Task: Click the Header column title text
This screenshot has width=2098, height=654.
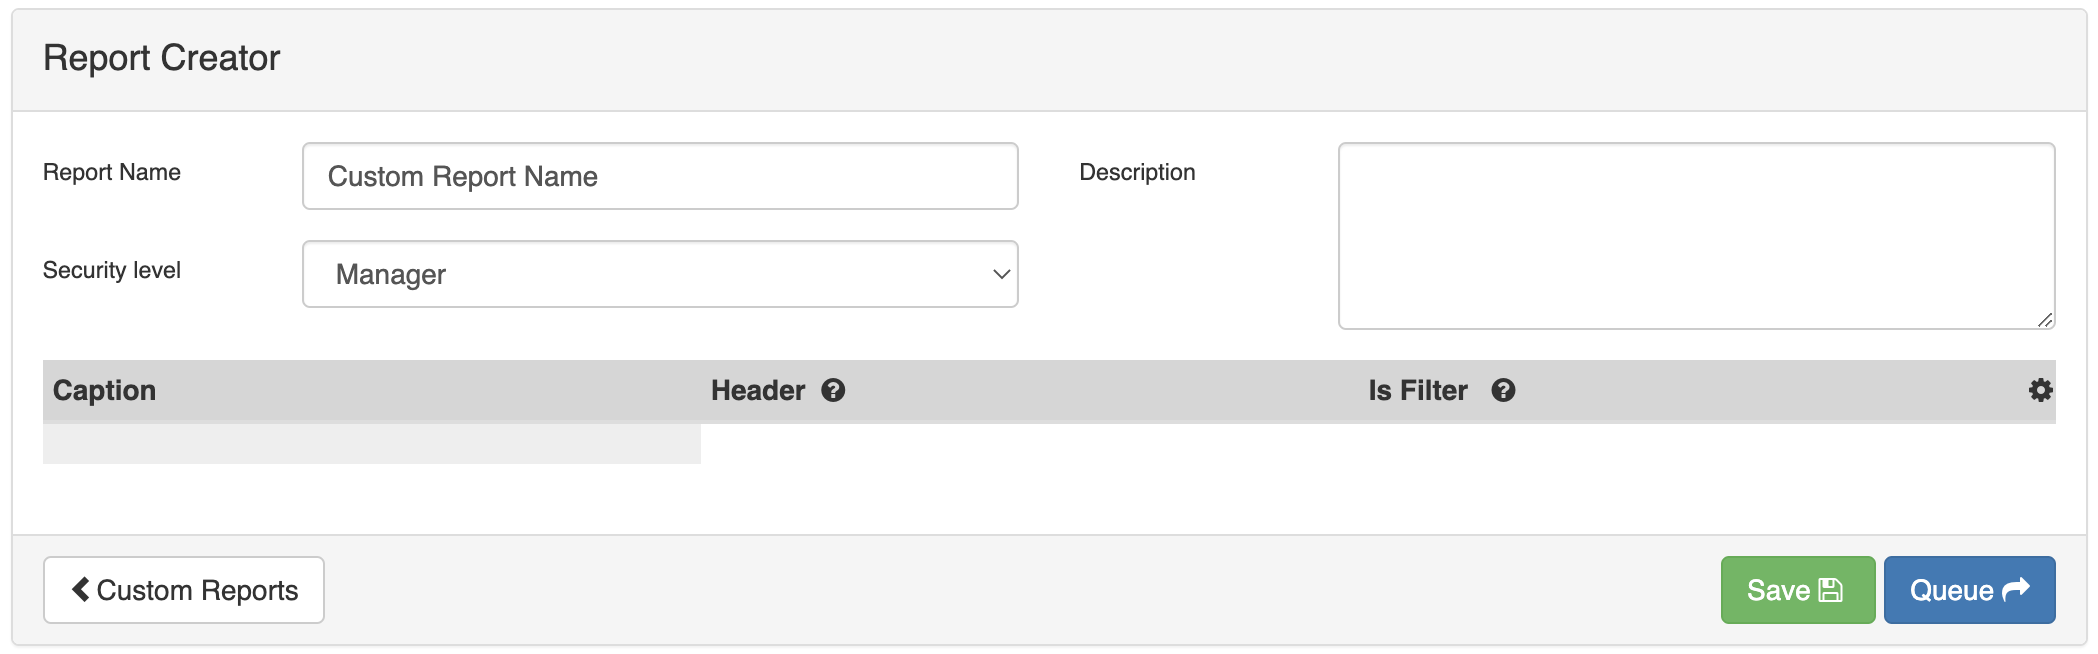Action: (758, 391)
